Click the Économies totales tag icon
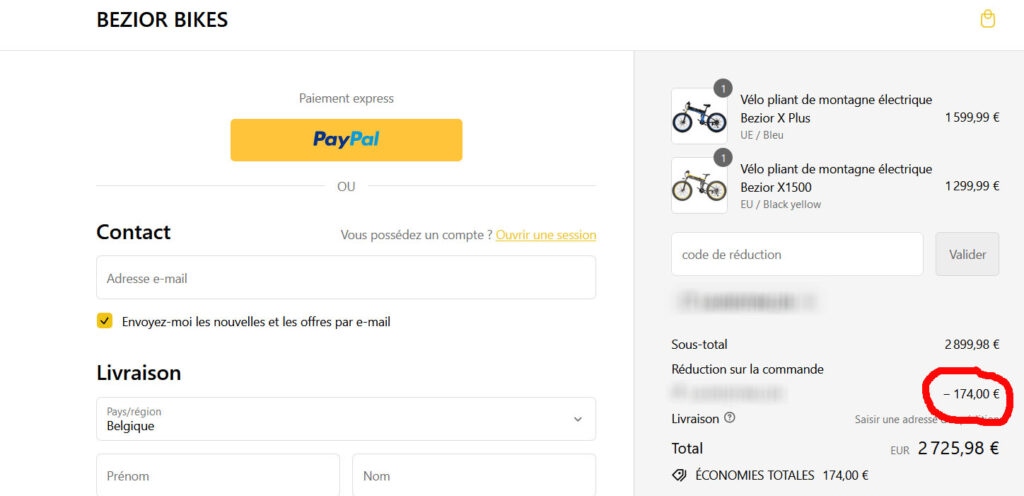This screenshot has width=1024, height=496. pos(679,475)
